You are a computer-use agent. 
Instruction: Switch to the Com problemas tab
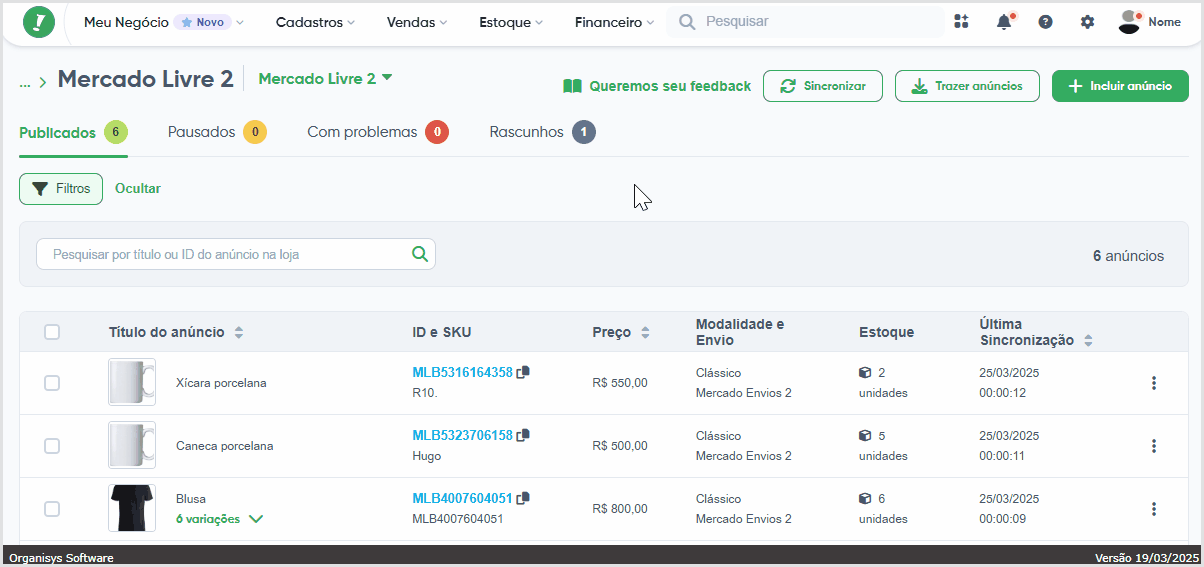tap(378, 132)
